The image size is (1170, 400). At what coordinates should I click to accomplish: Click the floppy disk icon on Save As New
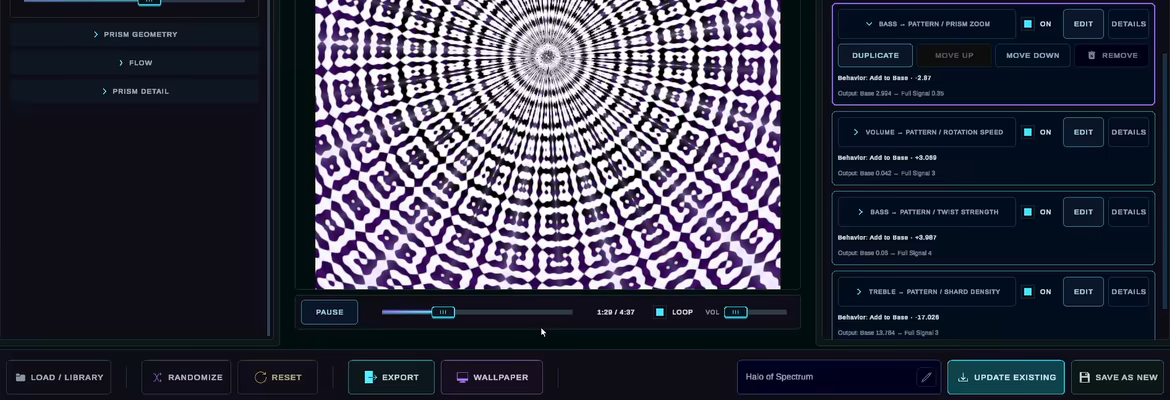1085,378
